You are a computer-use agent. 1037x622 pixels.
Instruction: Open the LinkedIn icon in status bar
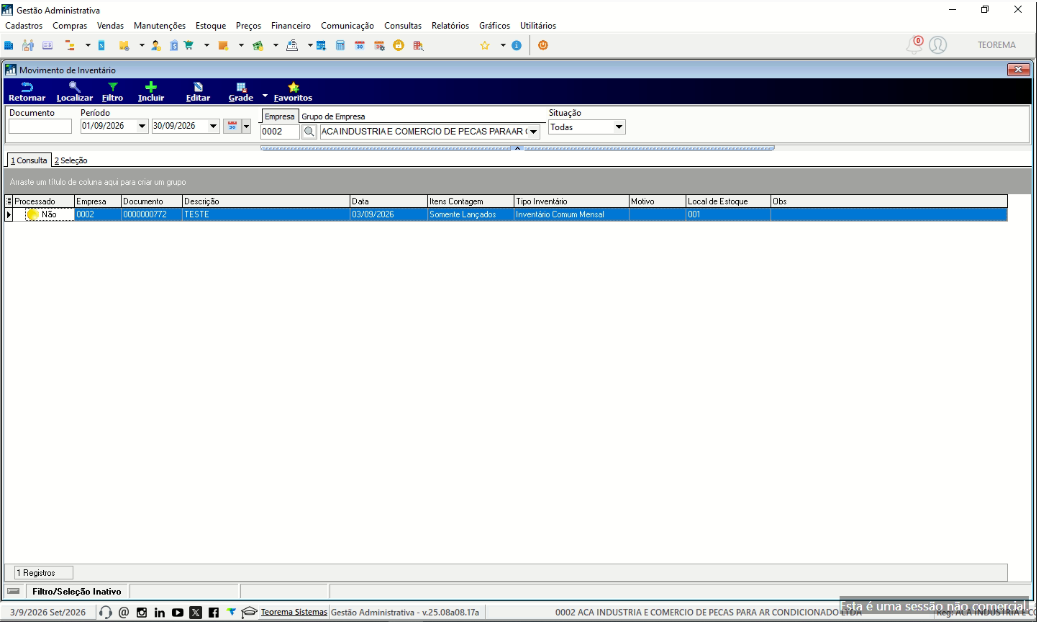tap(159, 613)
